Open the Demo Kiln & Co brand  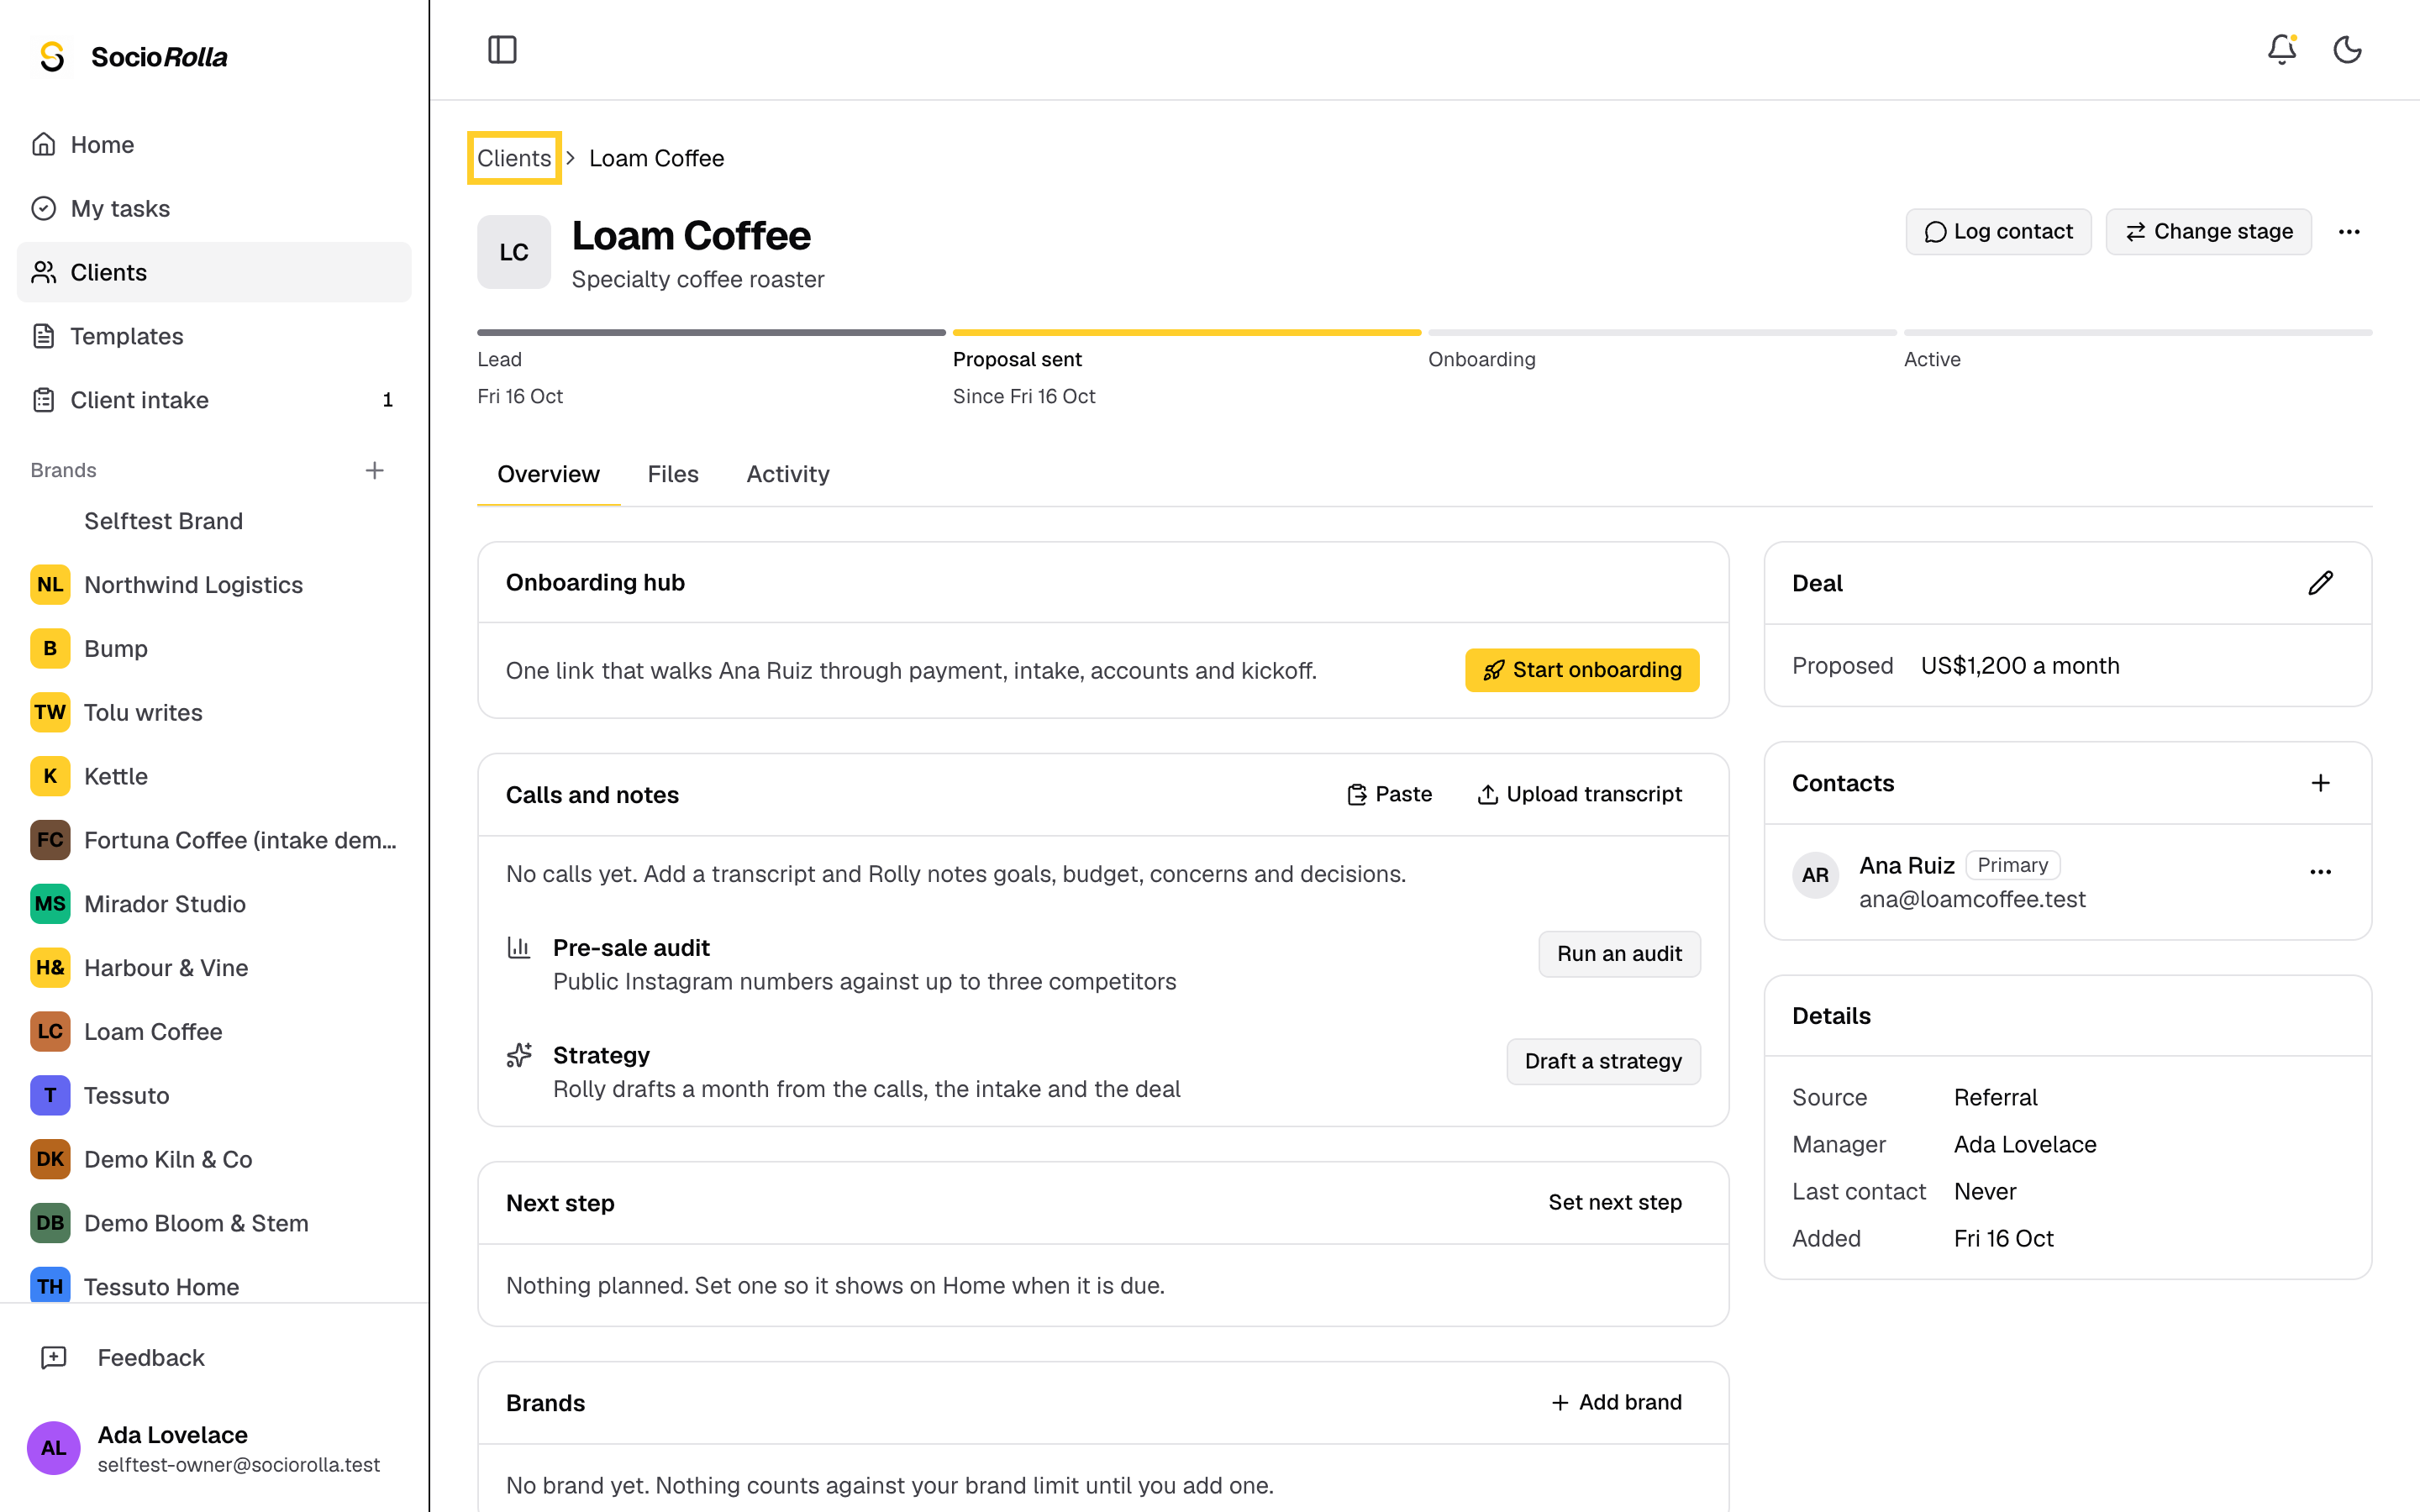tap(214, 1159)
